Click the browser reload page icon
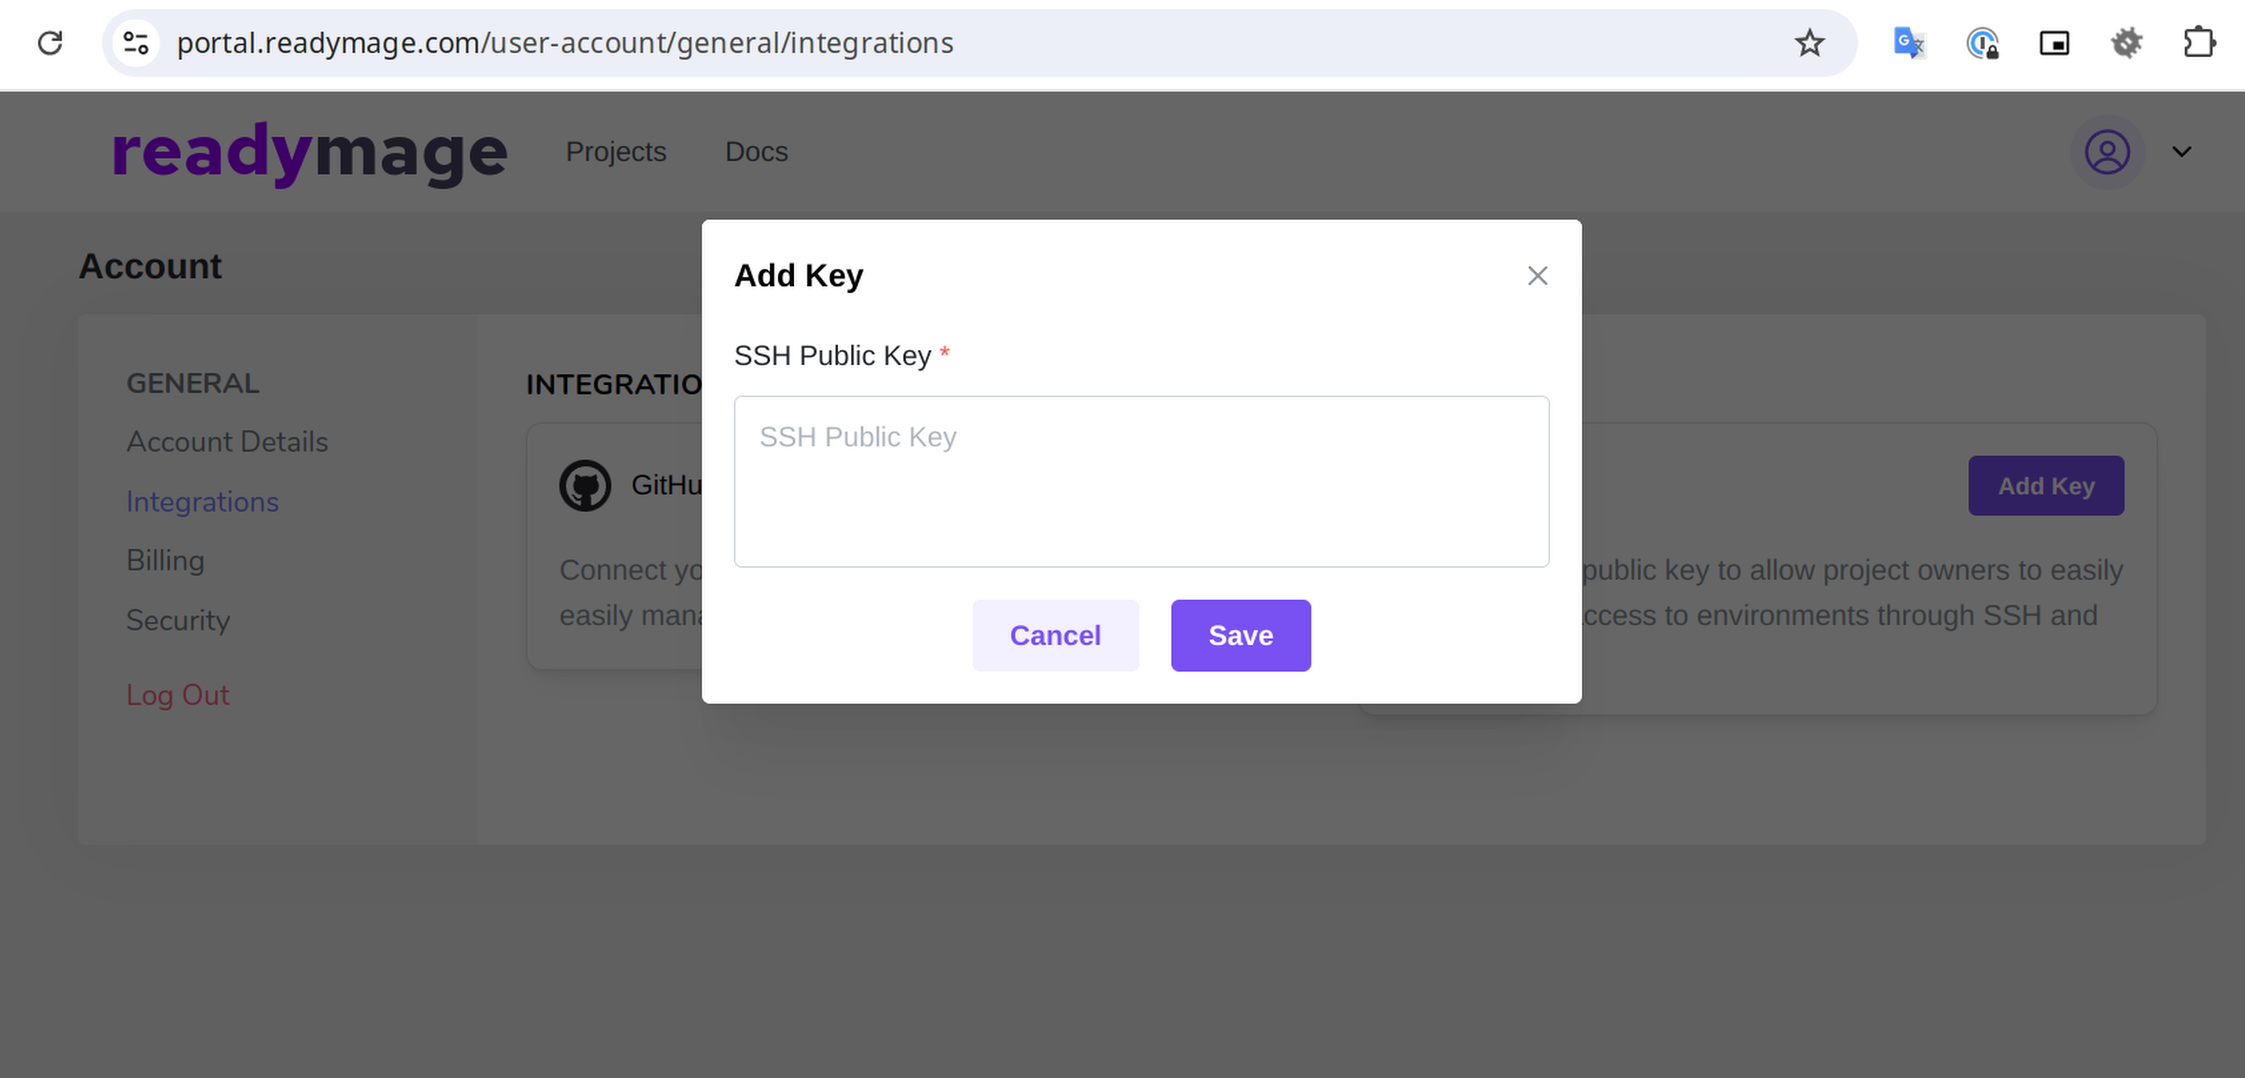Image resolution: width=2245 pixels, height=1078 pixels. click(x=50, y=43)
